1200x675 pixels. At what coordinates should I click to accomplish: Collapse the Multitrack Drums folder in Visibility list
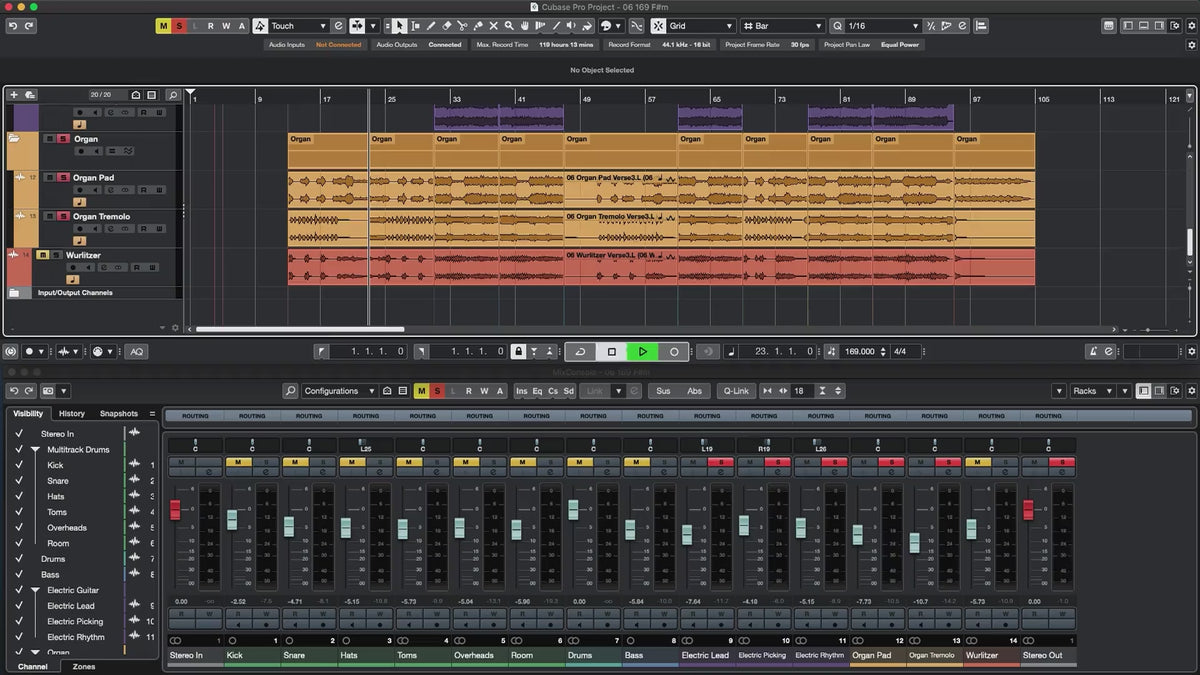[x=35, y=450]
